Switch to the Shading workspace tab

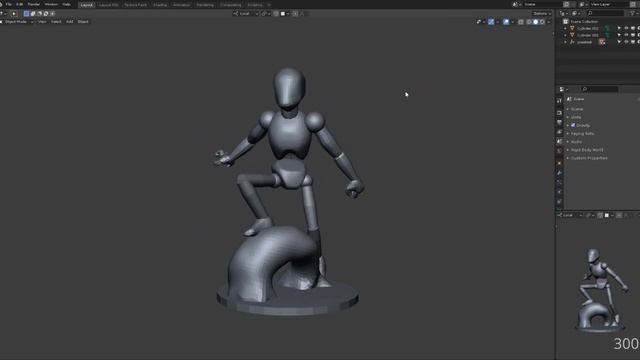coord(160,5)
